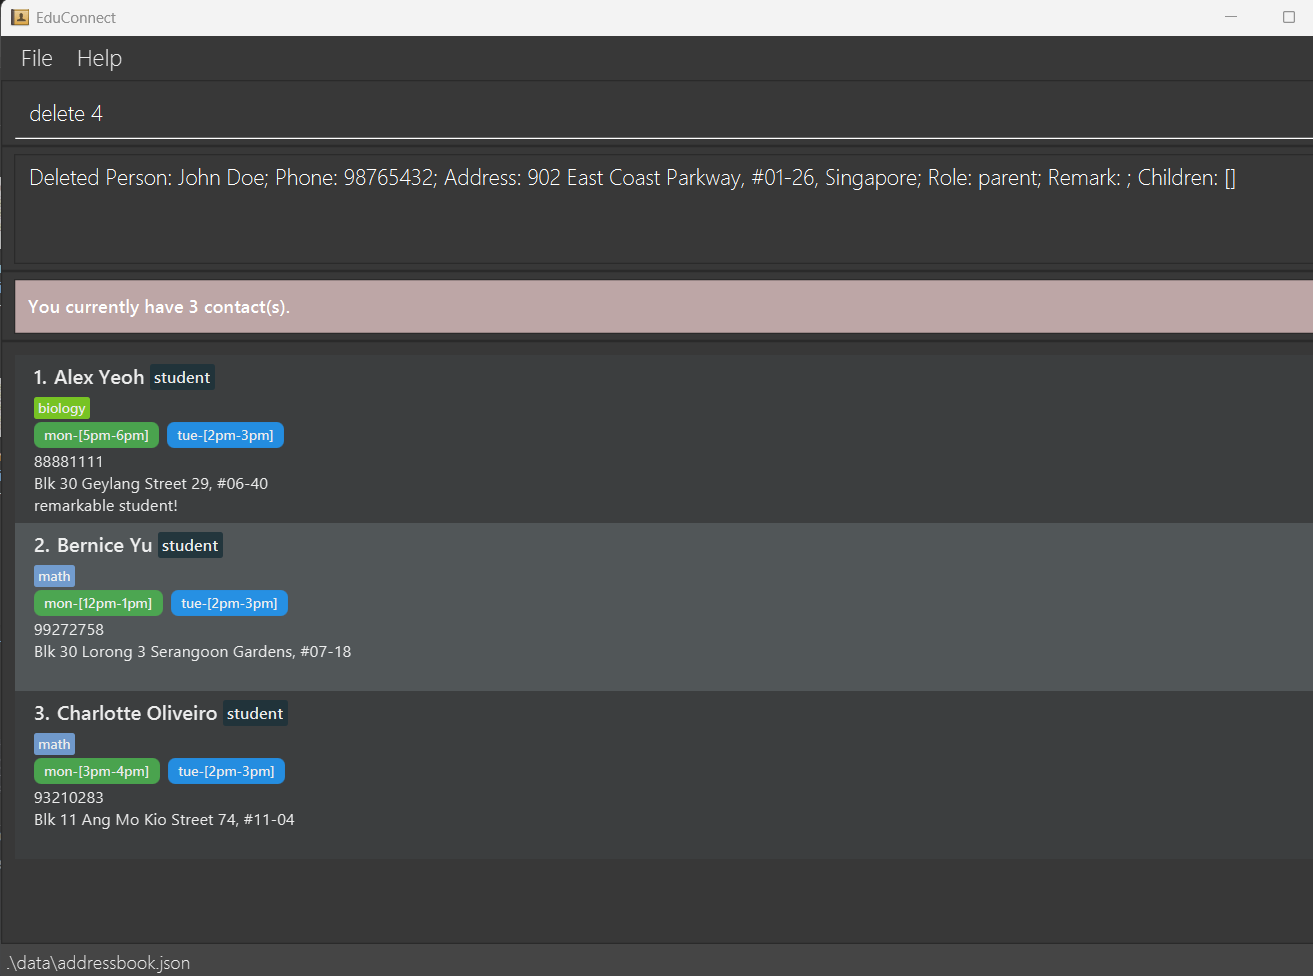Viewport: 1313px width, 976px height.
Task: Click Alex Yeoh's 'mon-[5pm-6pm]' schedule tag
Action: click(x=96, y=435)
